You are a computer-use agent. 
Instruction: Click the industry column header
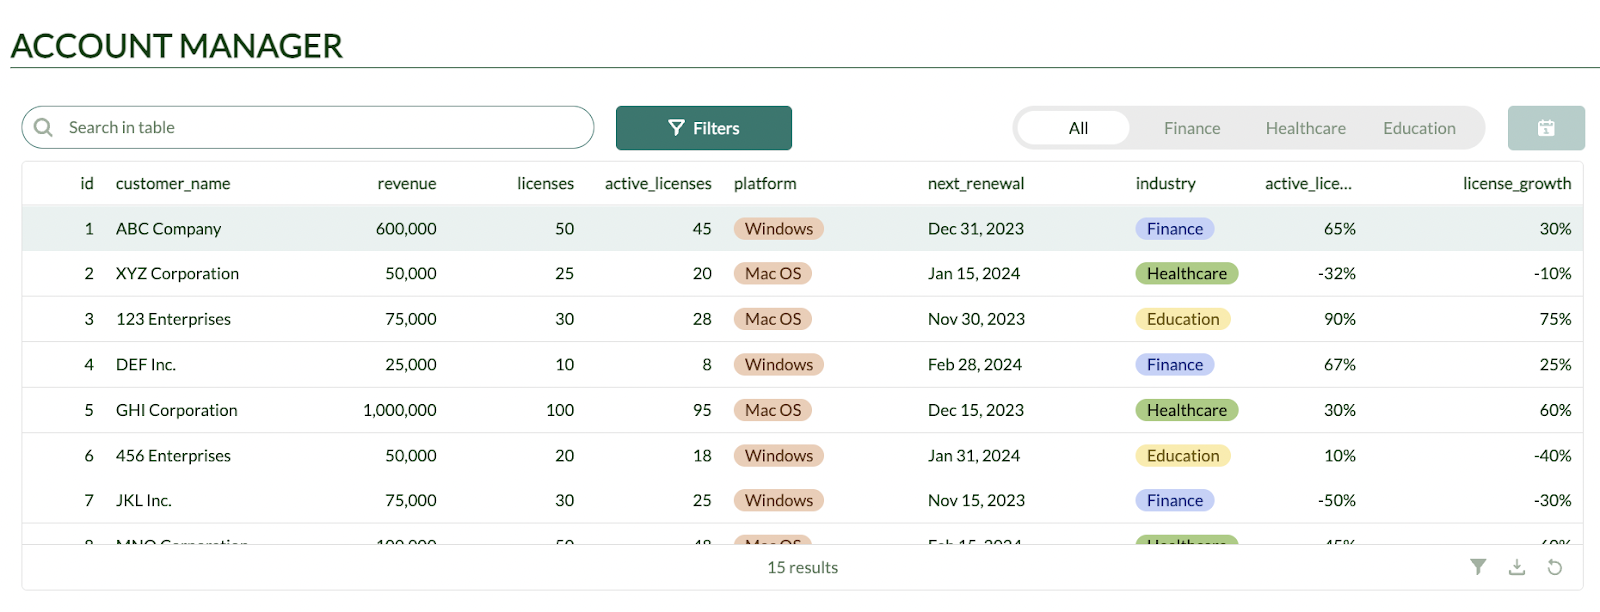click(x=1166, y=183)
